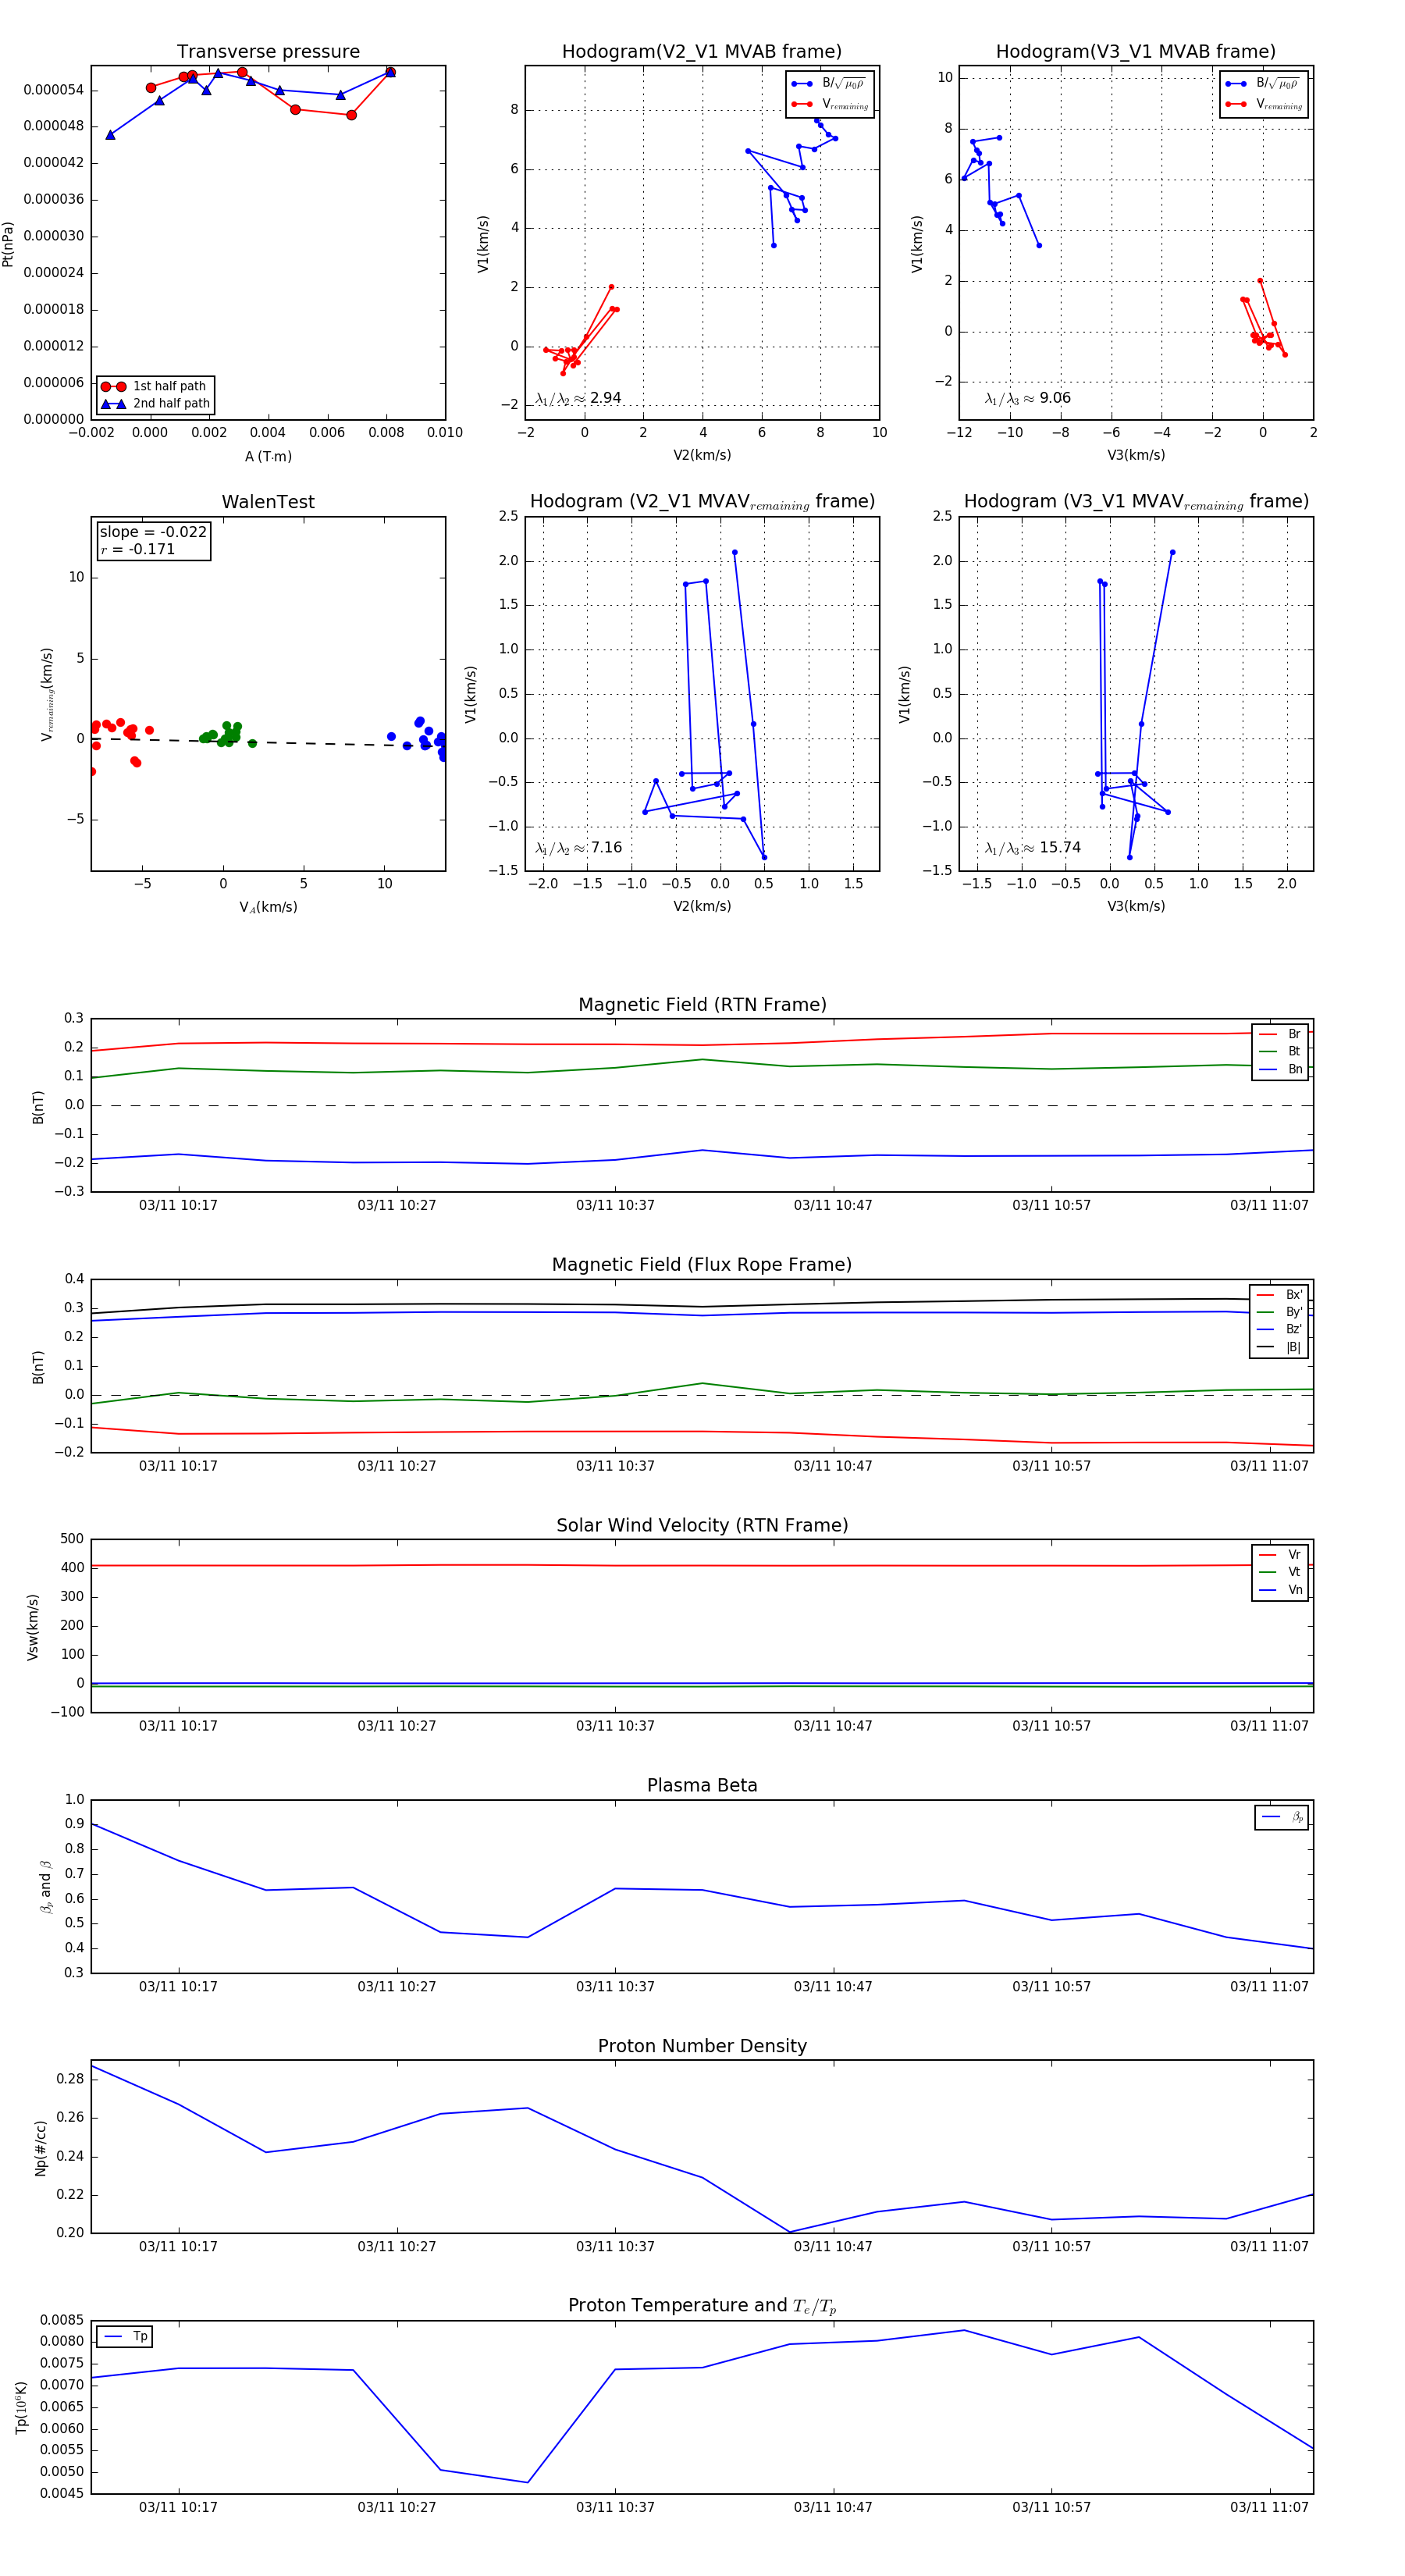This screenshot has height=2576, width=1405.
Task: Click the "Transverse pressure" plot title
Action: point(268,52)
